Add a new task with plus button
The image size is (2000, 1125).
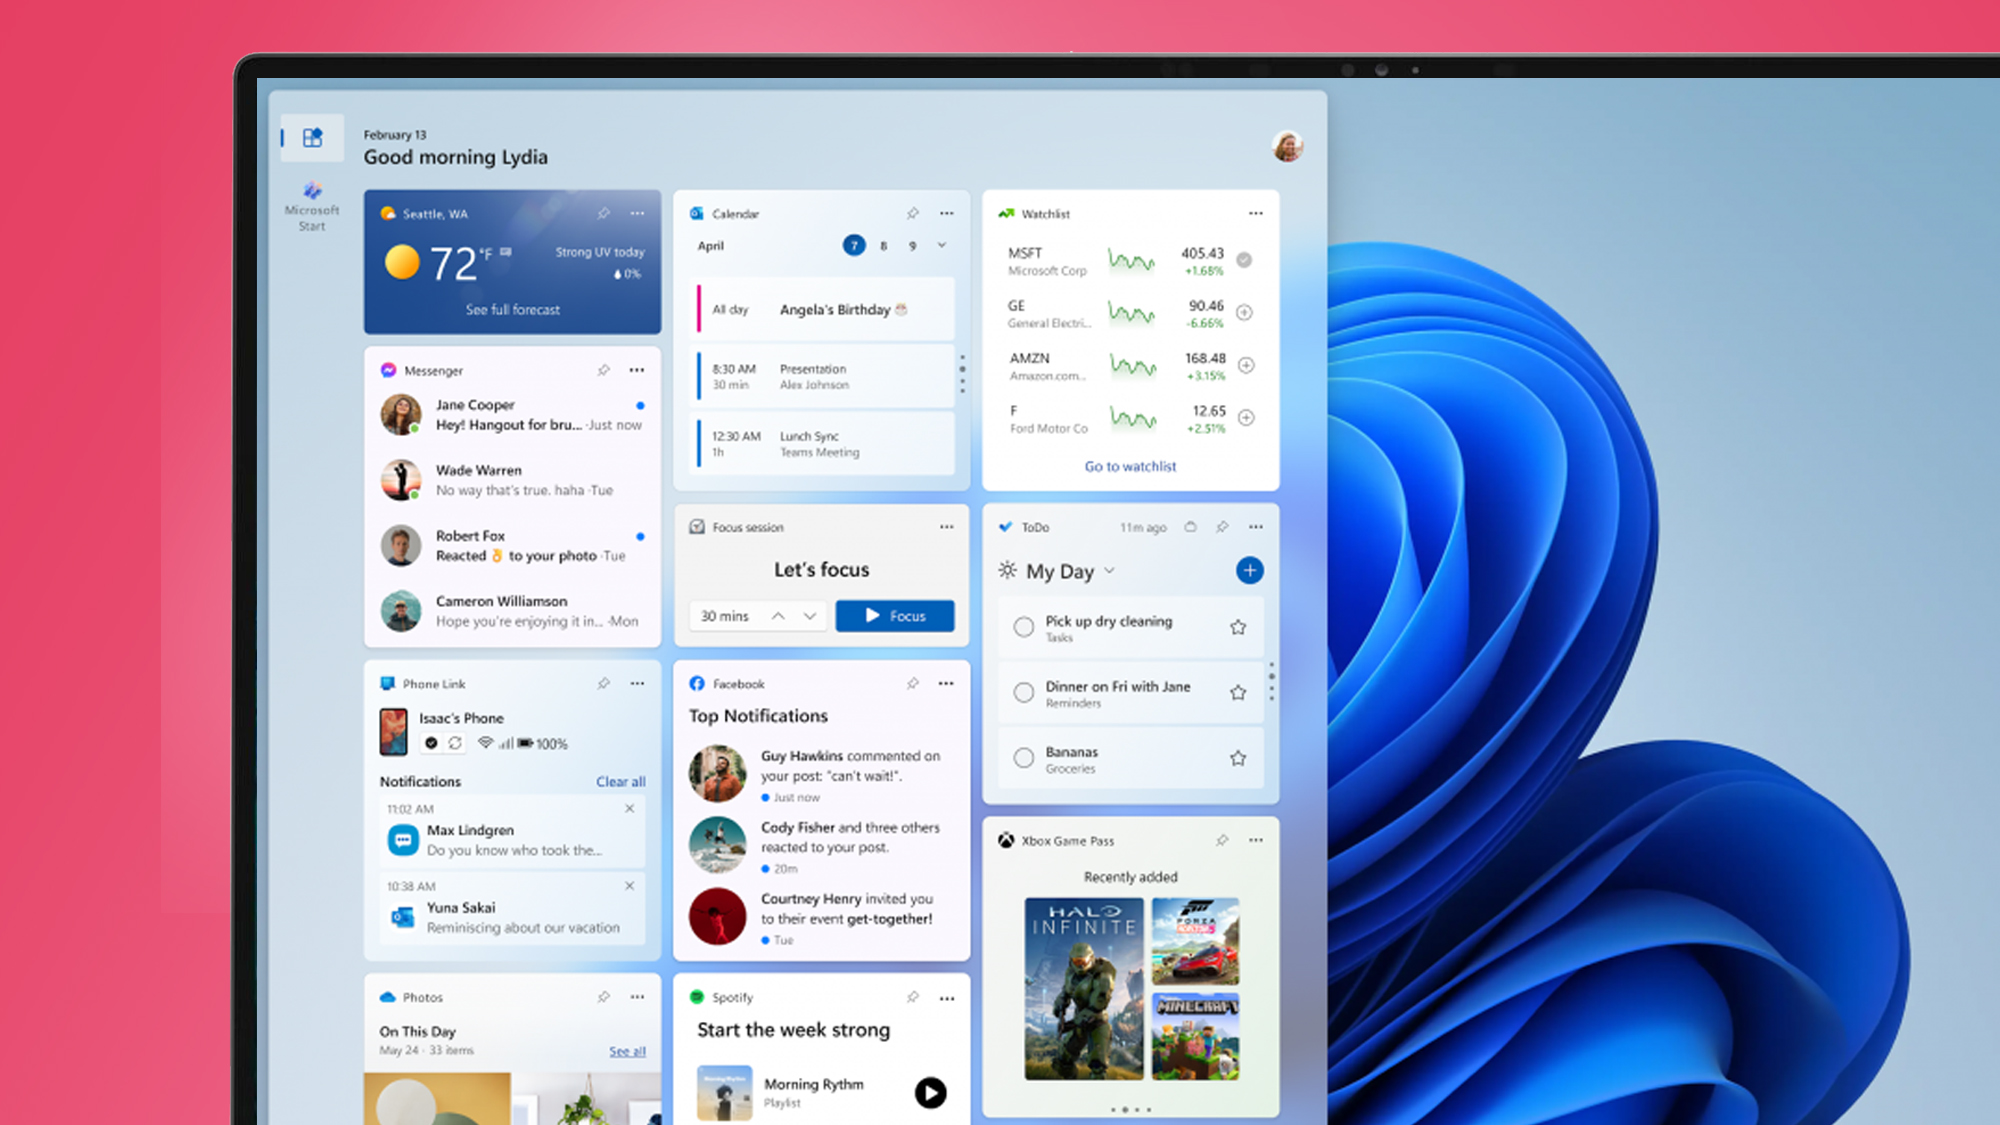coord(1249,570)
